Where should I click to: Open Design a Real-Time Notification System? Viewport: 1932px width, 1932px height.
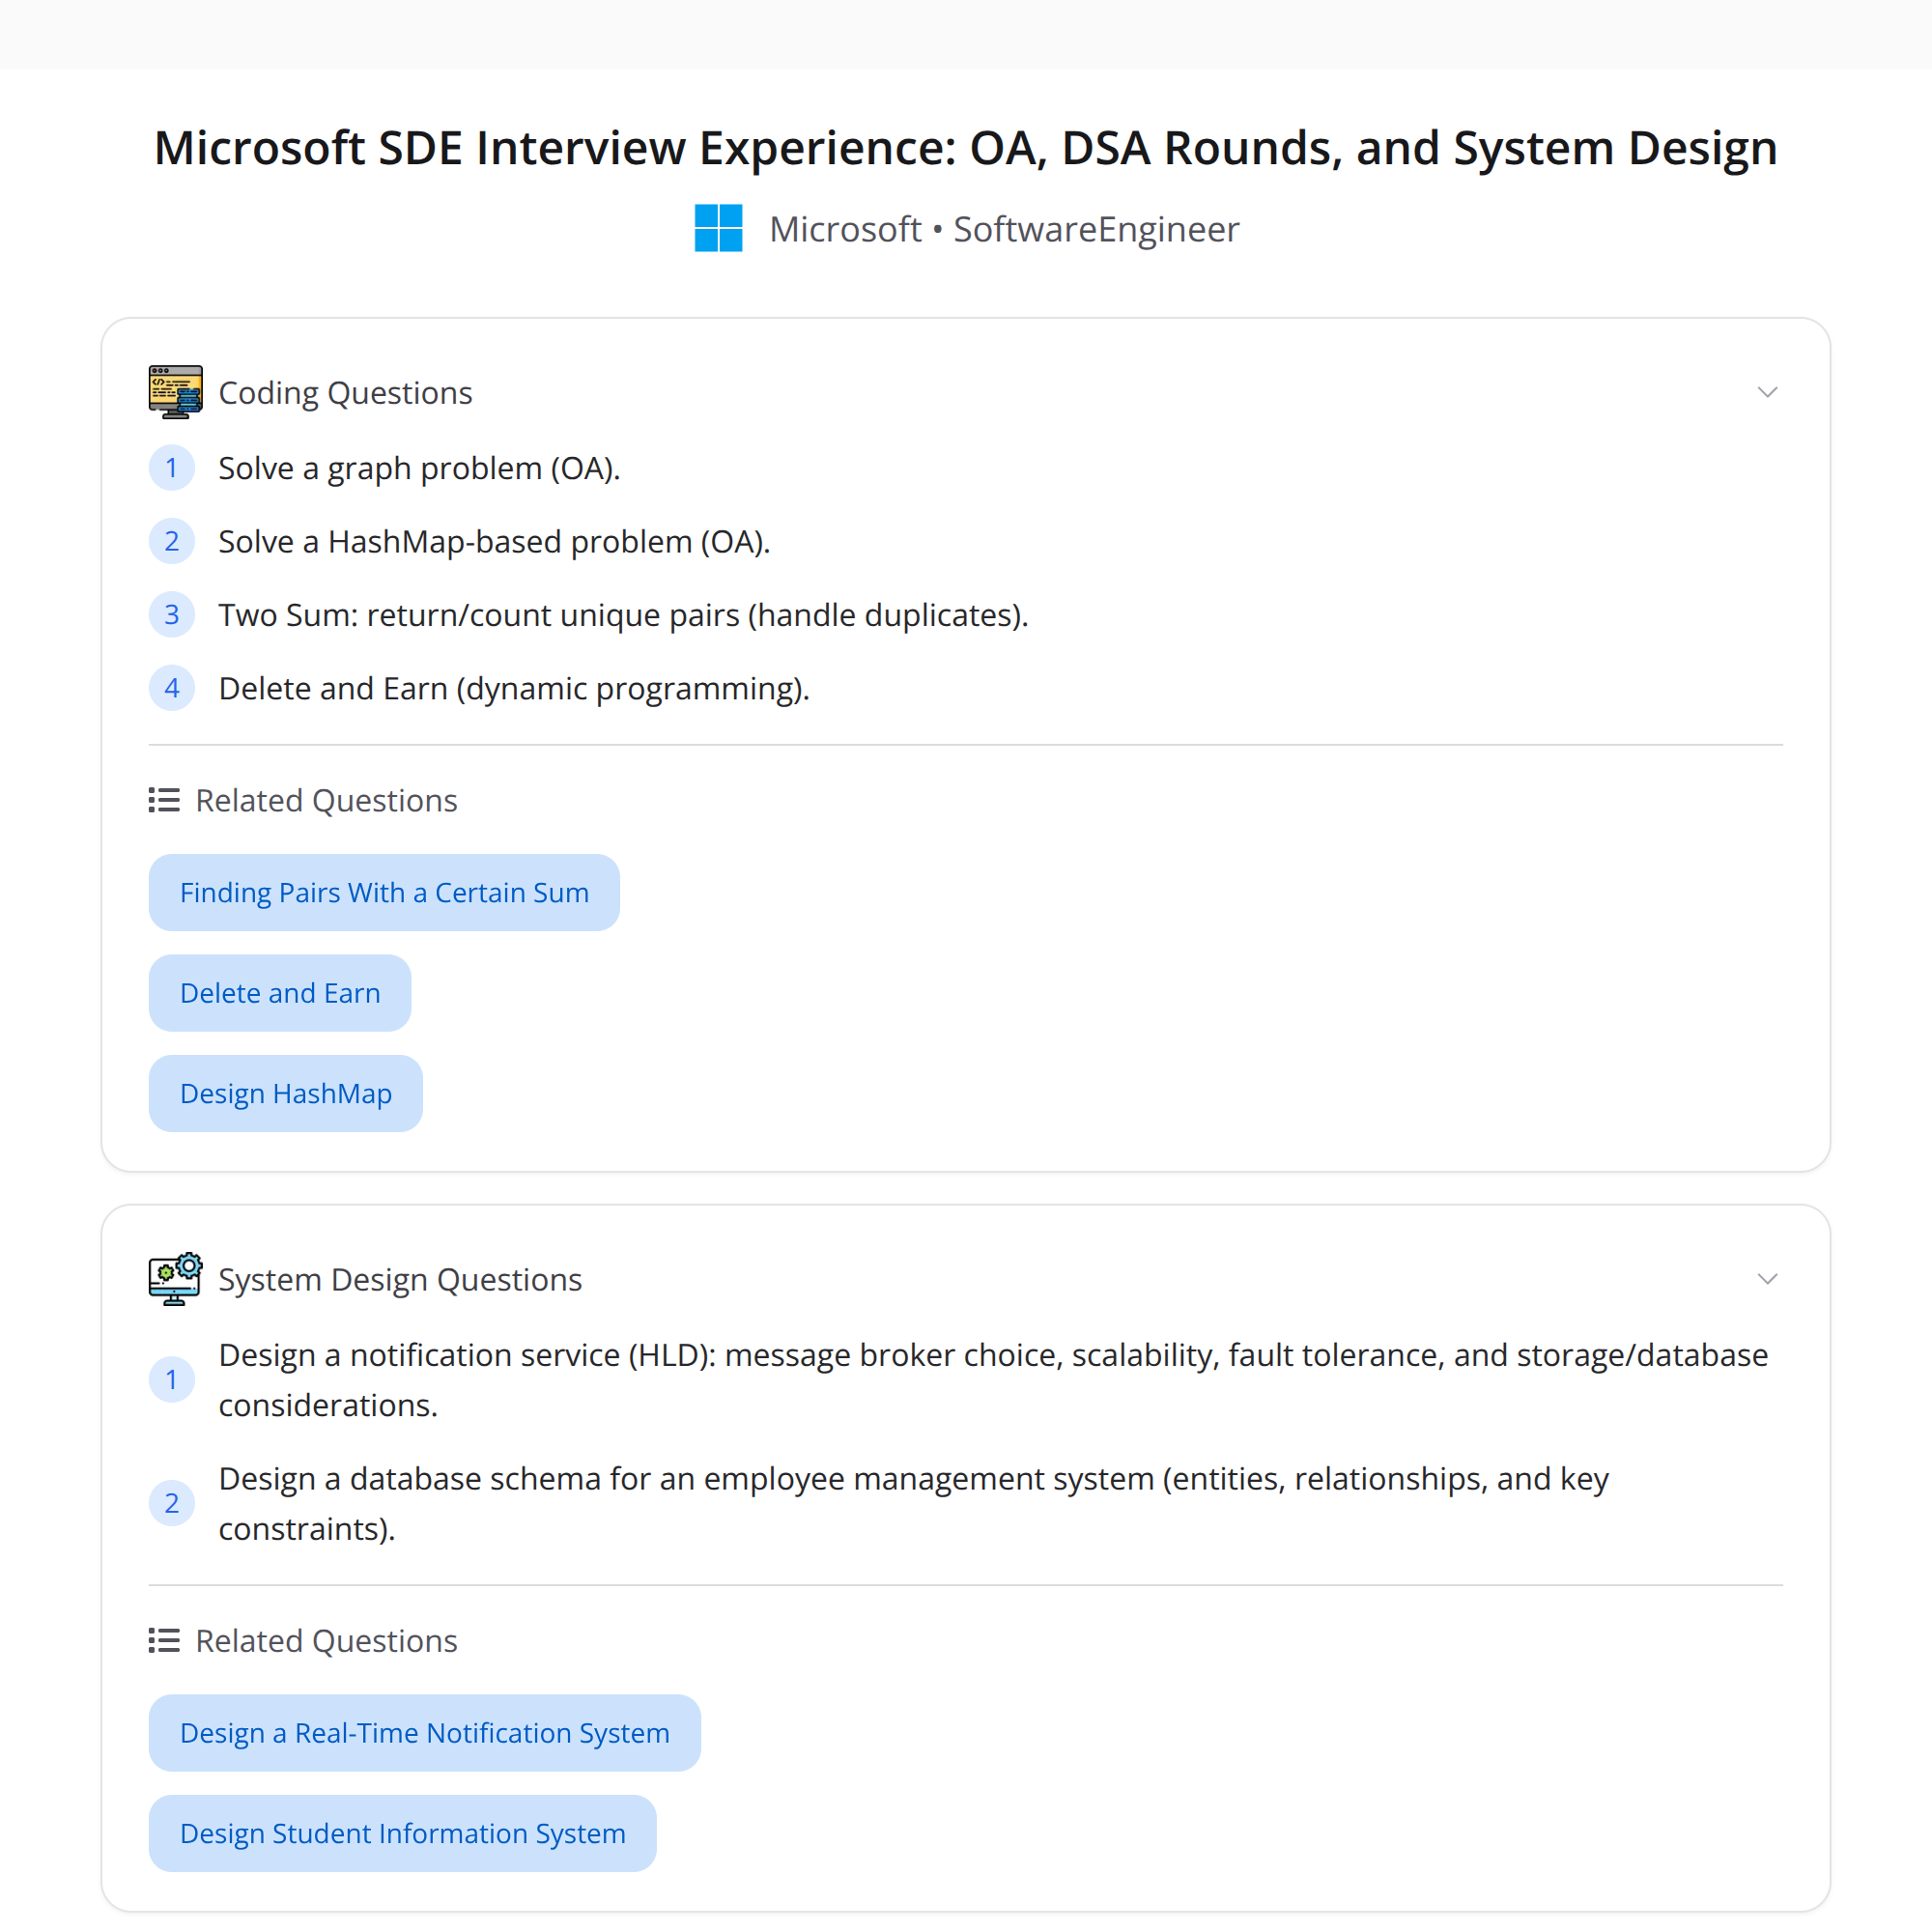click(x=425, y=1733)
